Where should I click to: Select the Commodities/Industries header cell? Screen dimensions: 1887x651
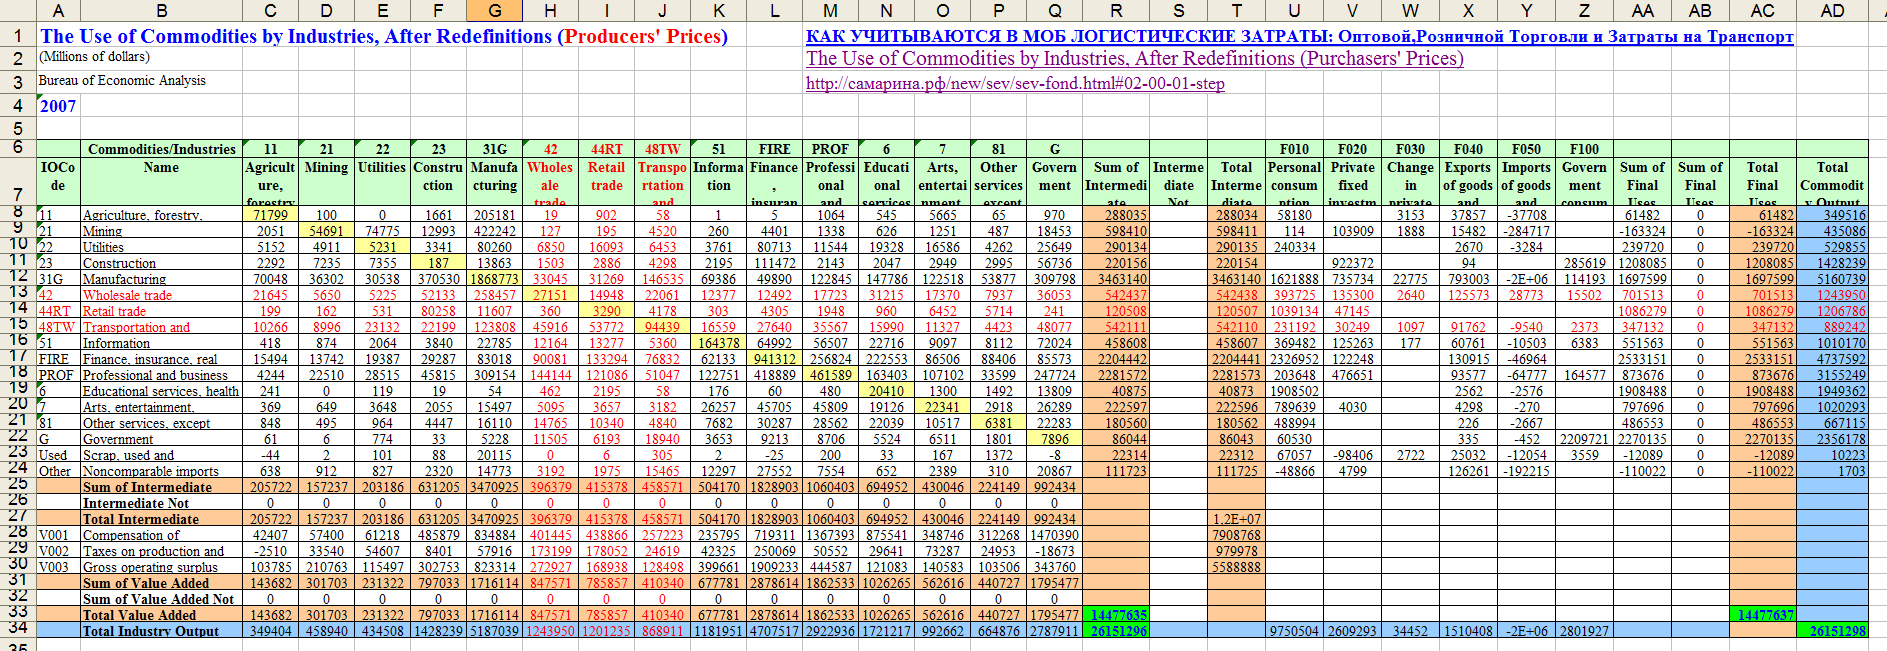[x=161, y=149]
